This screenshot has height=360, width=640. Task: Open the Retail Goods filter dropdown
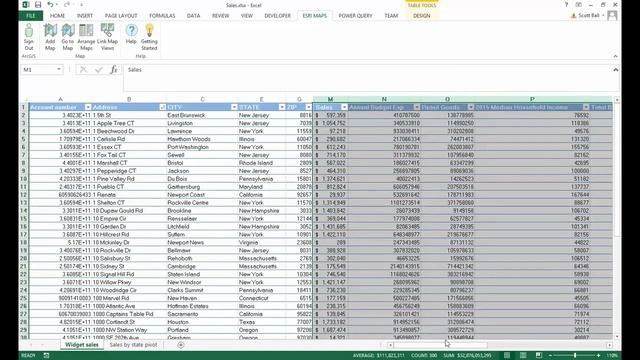tap(470, 107)
